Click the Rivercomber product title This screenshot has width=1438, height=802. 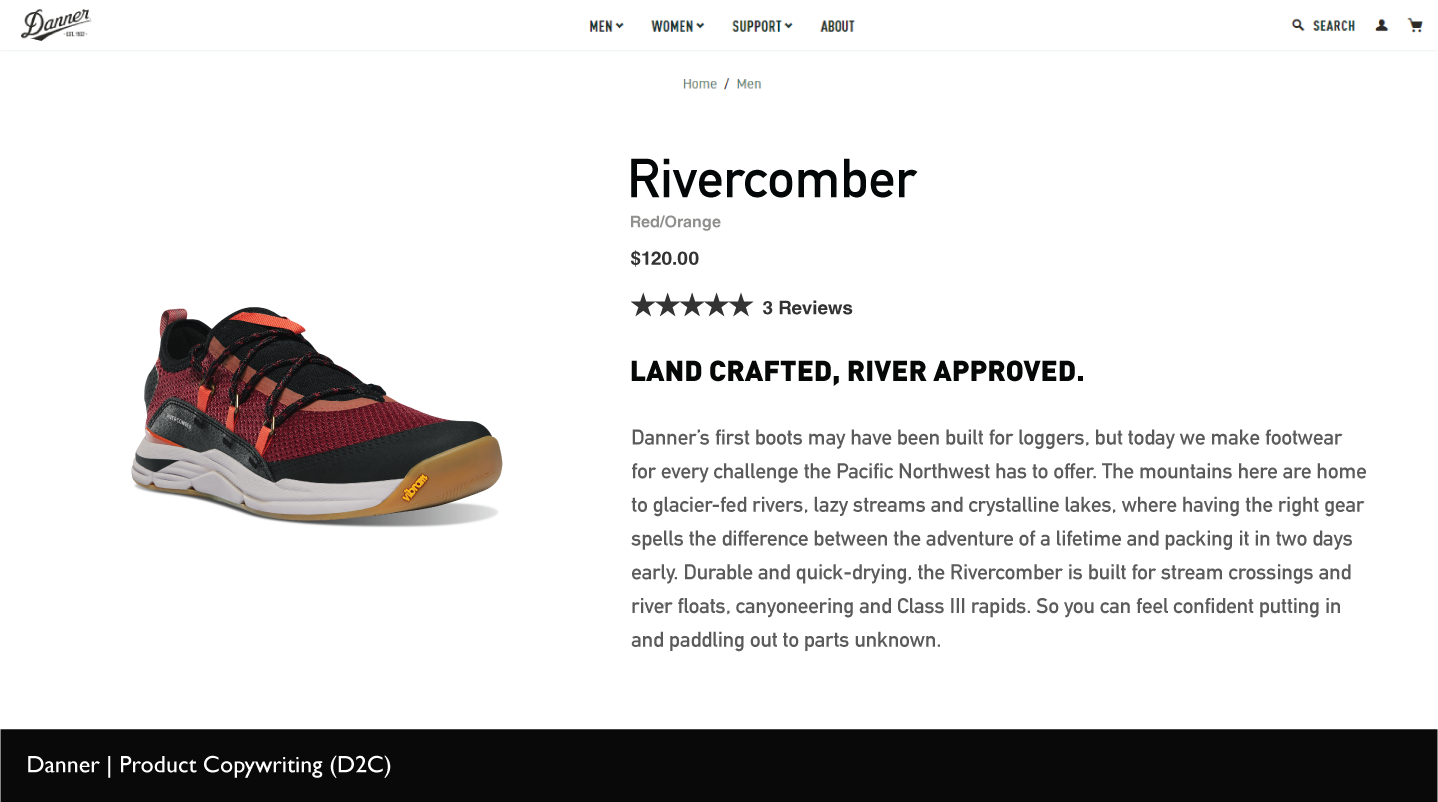point(772,179)
